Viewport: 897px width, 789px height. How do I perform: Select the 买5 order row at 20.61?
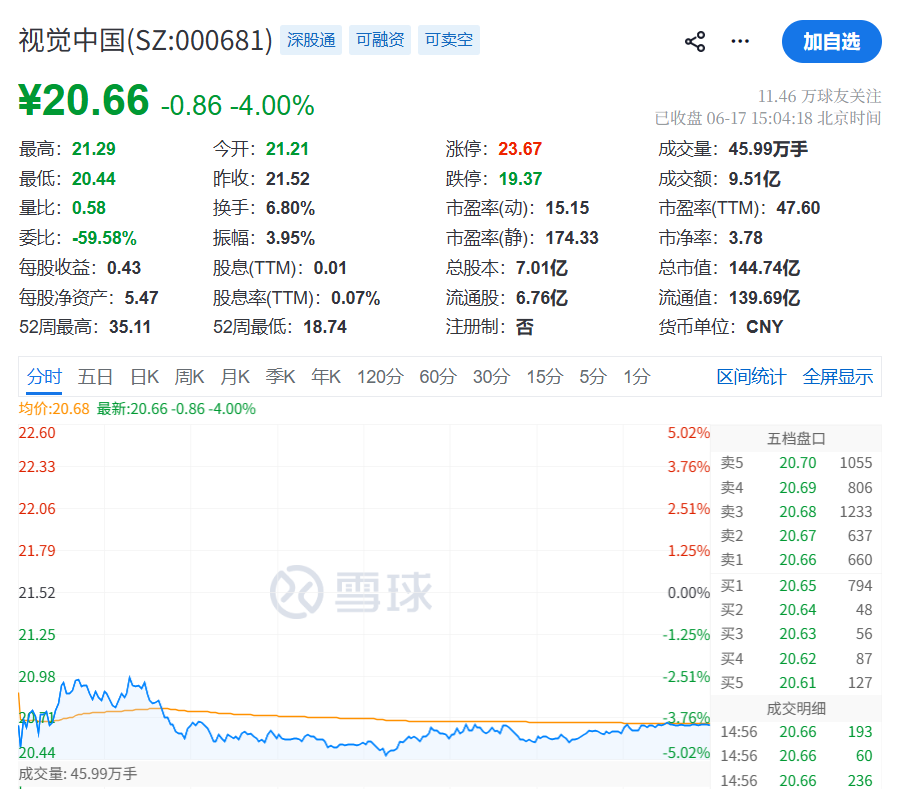coord(796,683)
